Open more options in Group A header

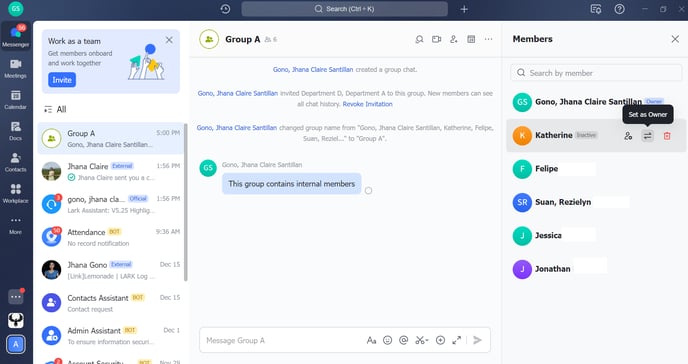(488, 39)
